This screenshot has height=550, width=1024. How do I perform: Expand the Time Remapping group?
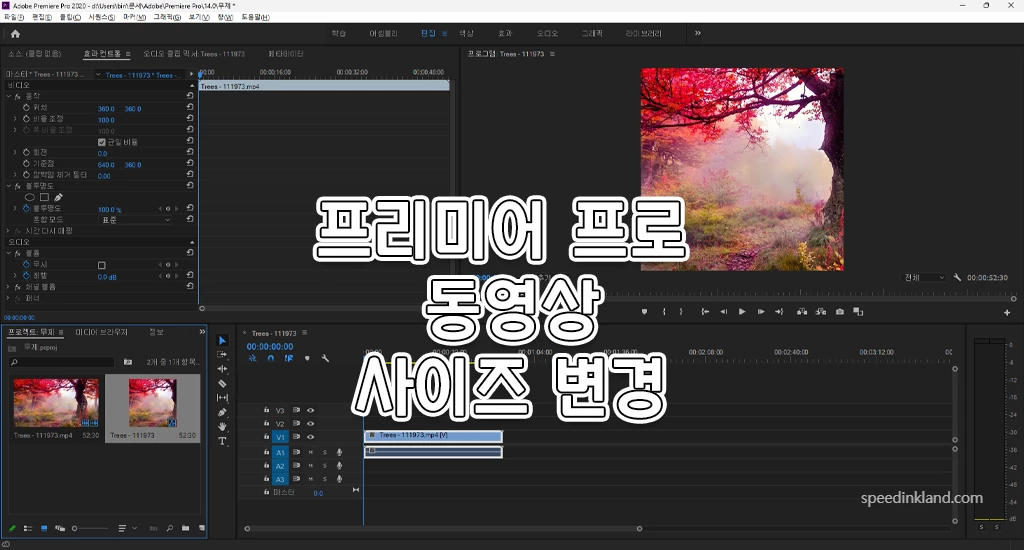(9, 231)
